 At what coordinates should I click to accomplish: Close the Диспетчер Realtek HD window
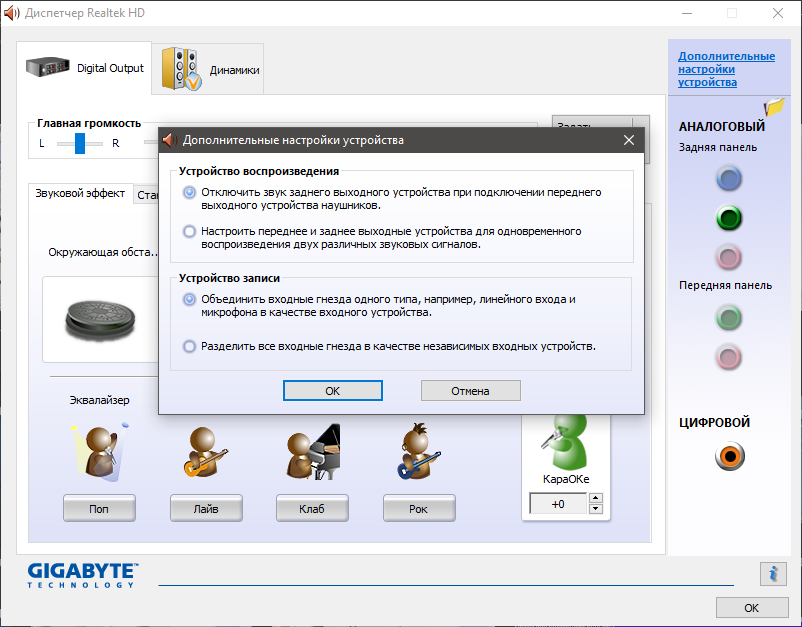[x=778, y=13]
